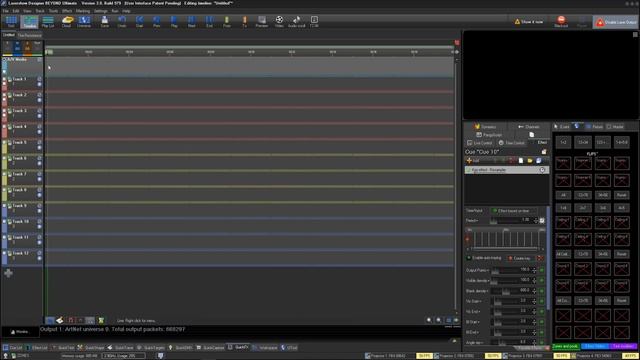Click eraser tool below the timeline
640x360 pixels.
(x=60, y=320)
